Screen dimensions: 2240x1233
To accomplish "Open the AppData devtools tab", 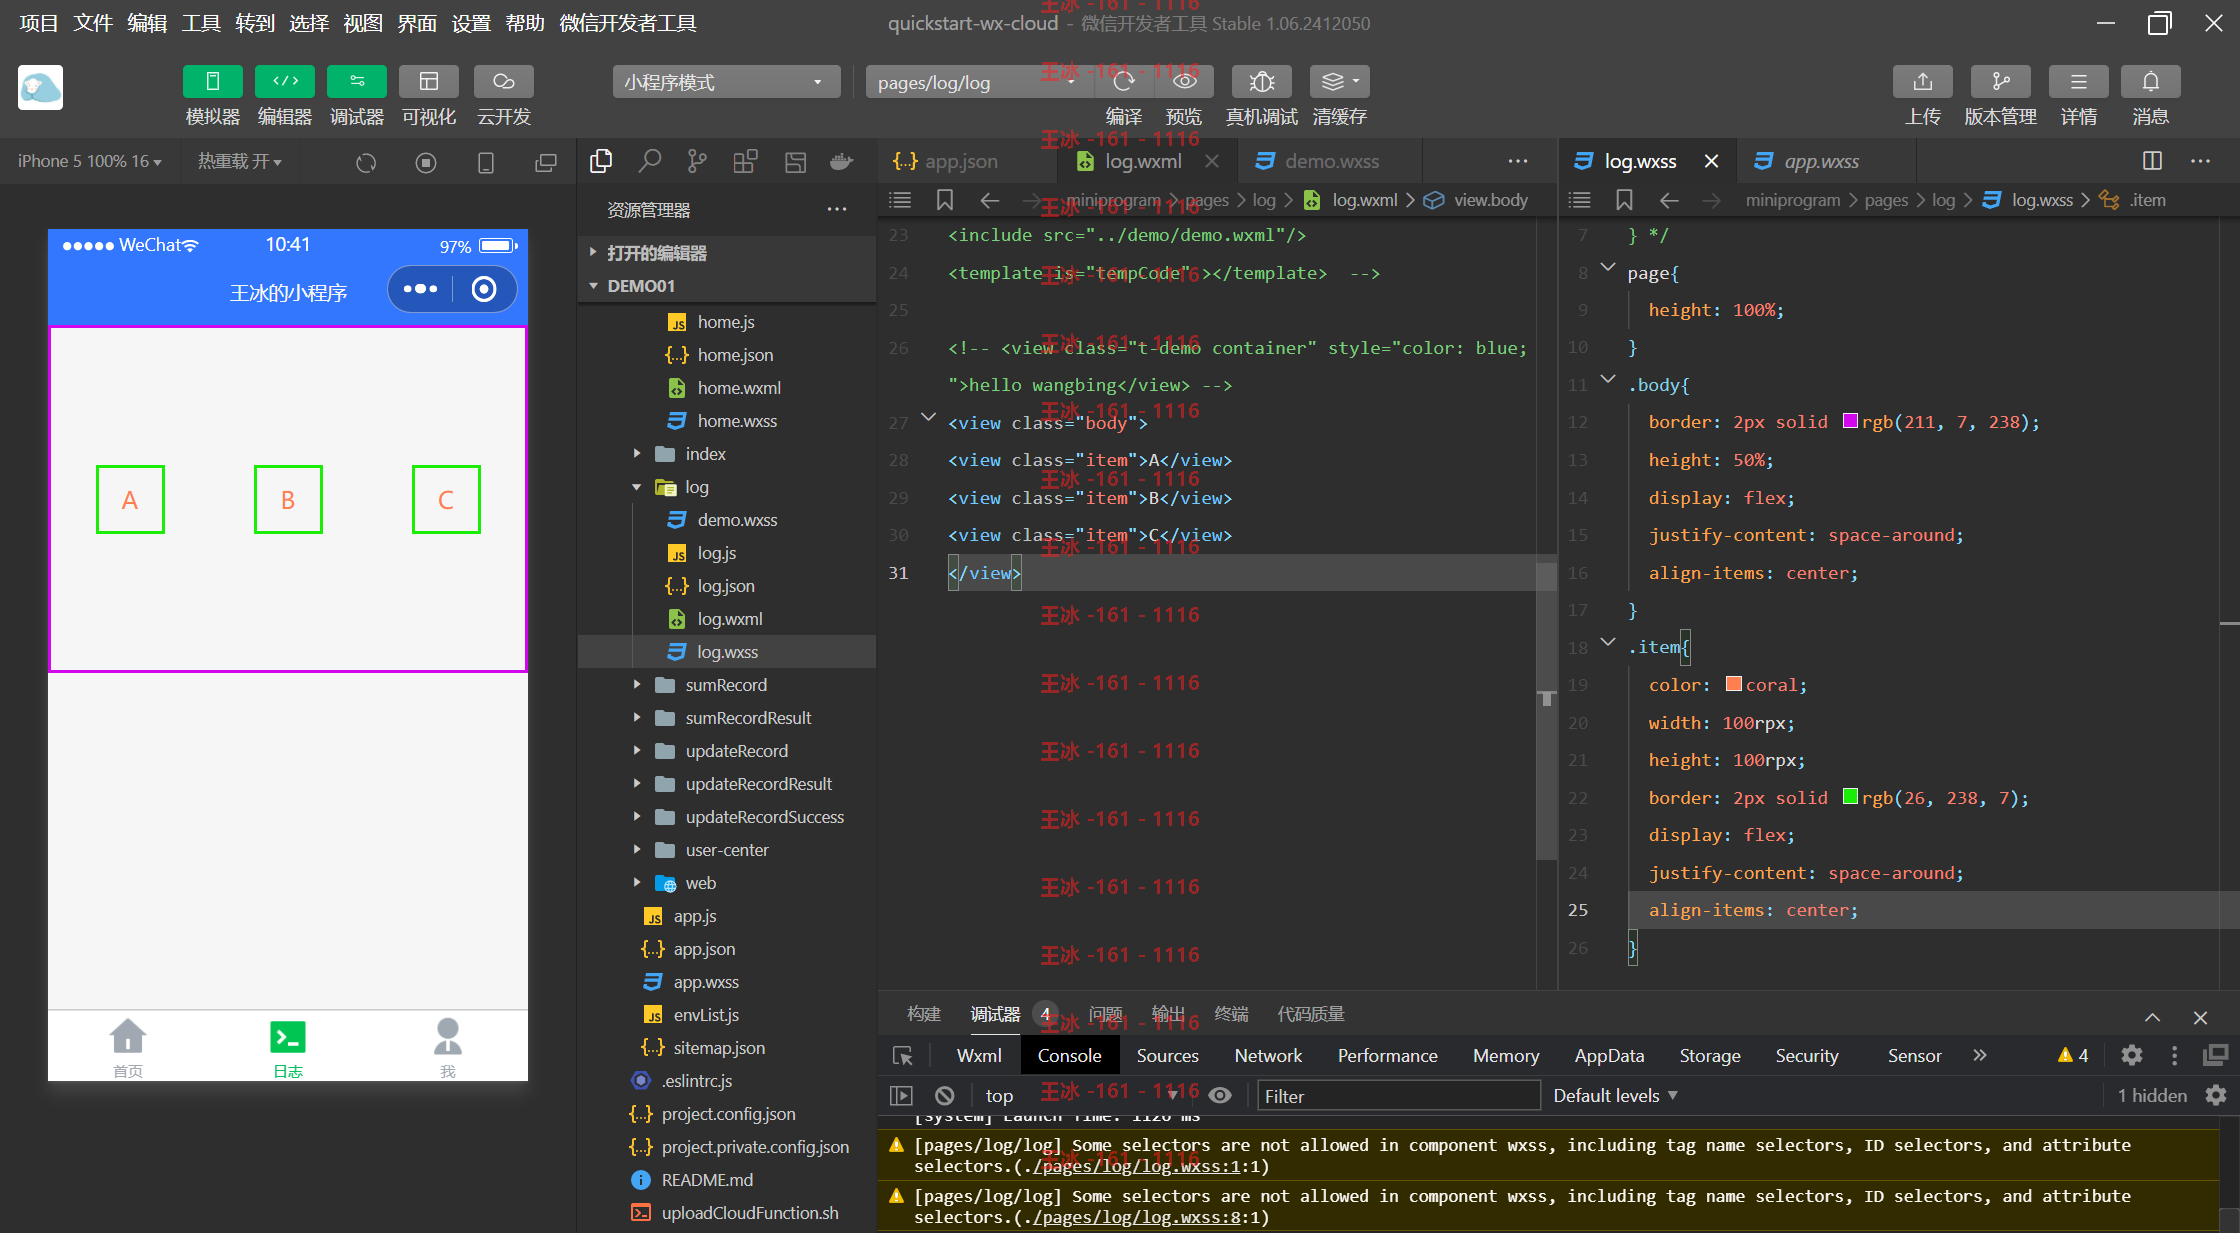I will pos(1609,1056).
